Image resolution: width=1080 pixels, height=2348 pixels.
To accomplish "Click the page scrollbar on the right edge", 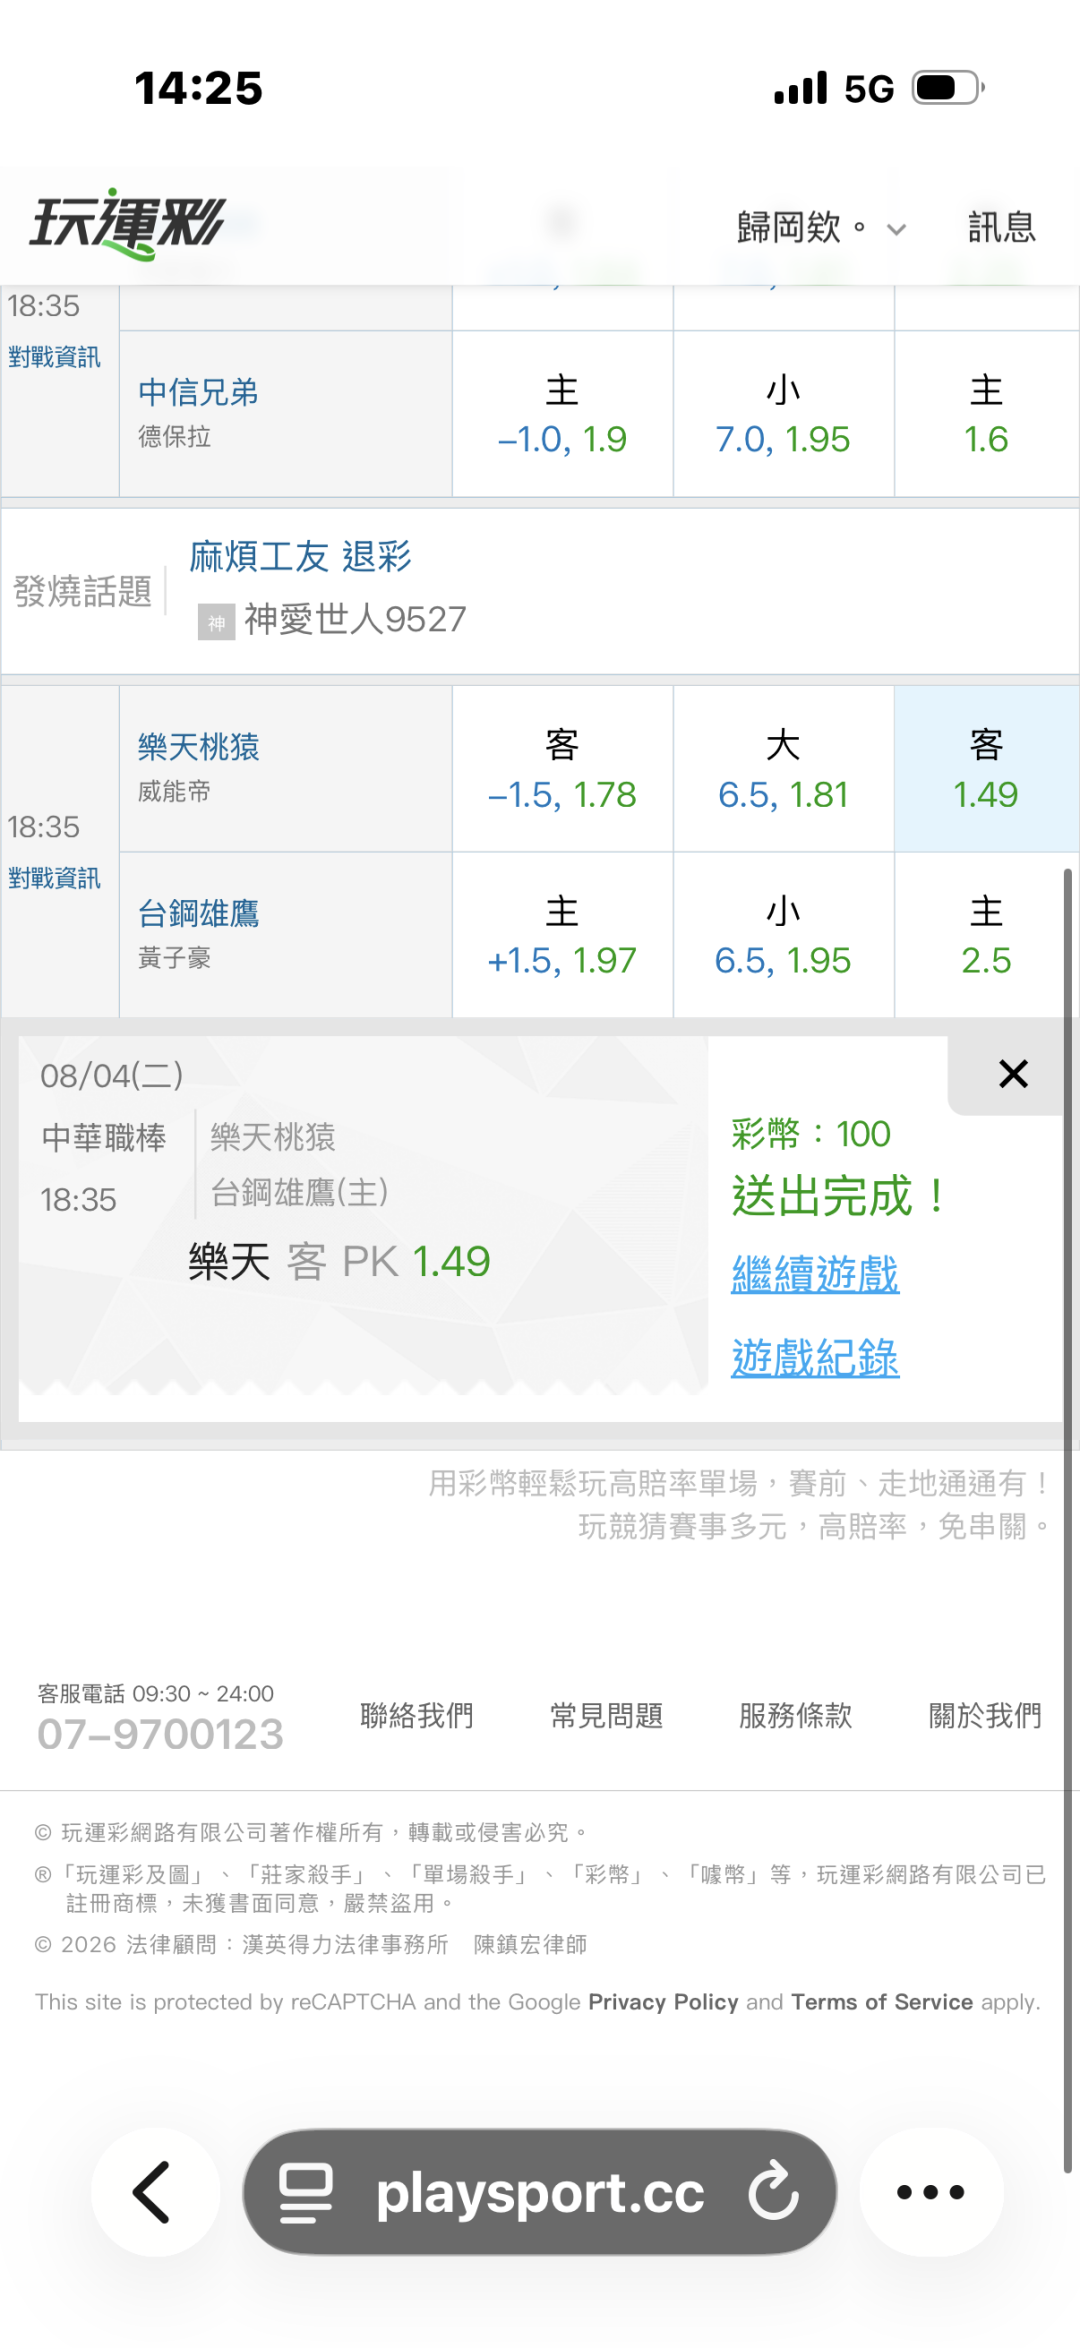I will (x=1067, y=1520).
